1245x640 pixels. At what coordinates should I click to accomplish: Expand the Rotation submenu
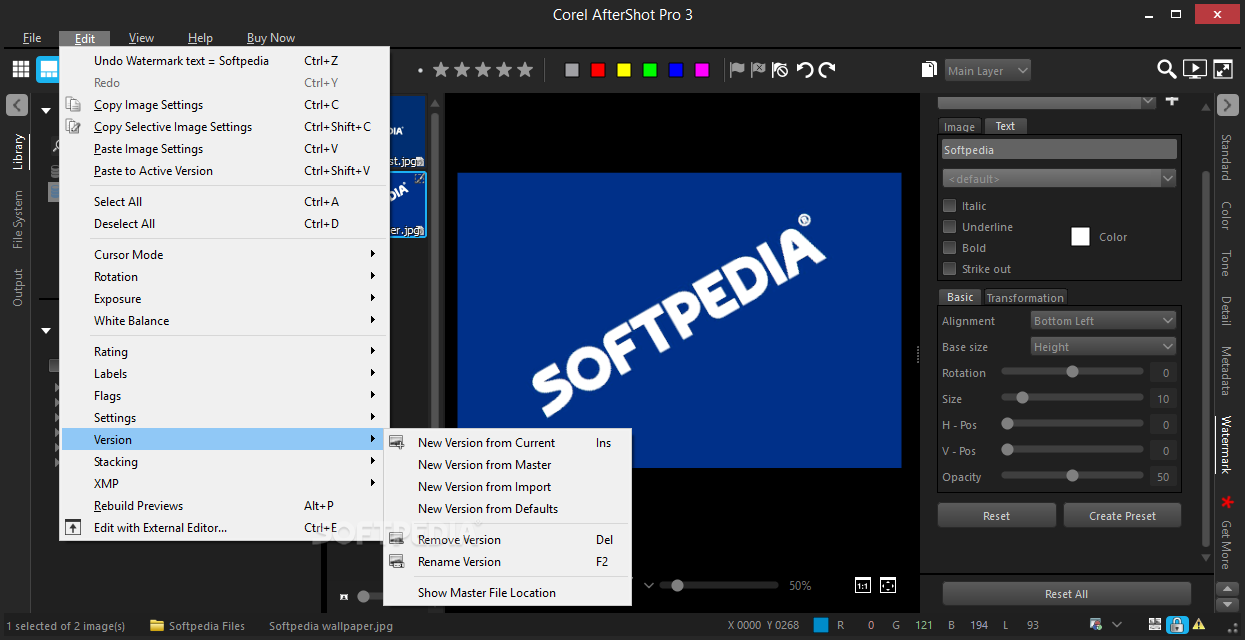(x=225, y=277)
